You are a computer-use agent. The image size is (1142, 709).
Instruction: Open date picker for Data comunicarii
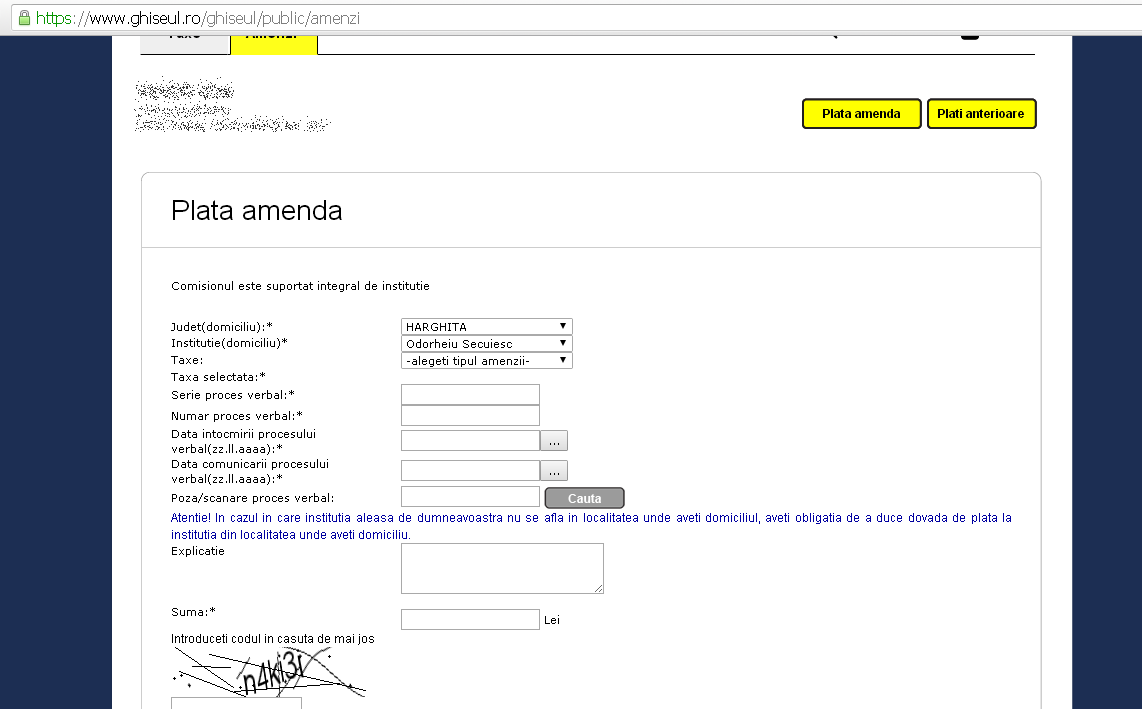[554, 471]
